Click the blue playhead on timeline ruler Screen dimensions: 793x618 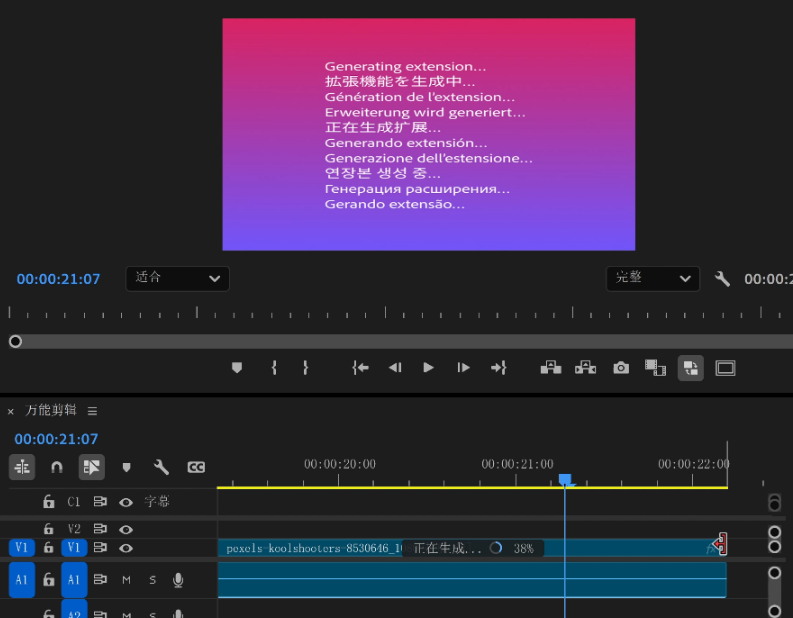565,481
